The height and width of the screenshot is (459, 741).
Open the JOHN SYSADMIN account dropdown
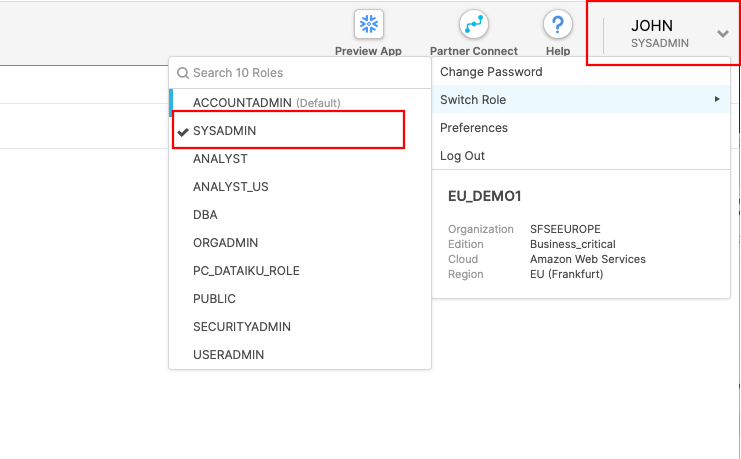(660, 33)
